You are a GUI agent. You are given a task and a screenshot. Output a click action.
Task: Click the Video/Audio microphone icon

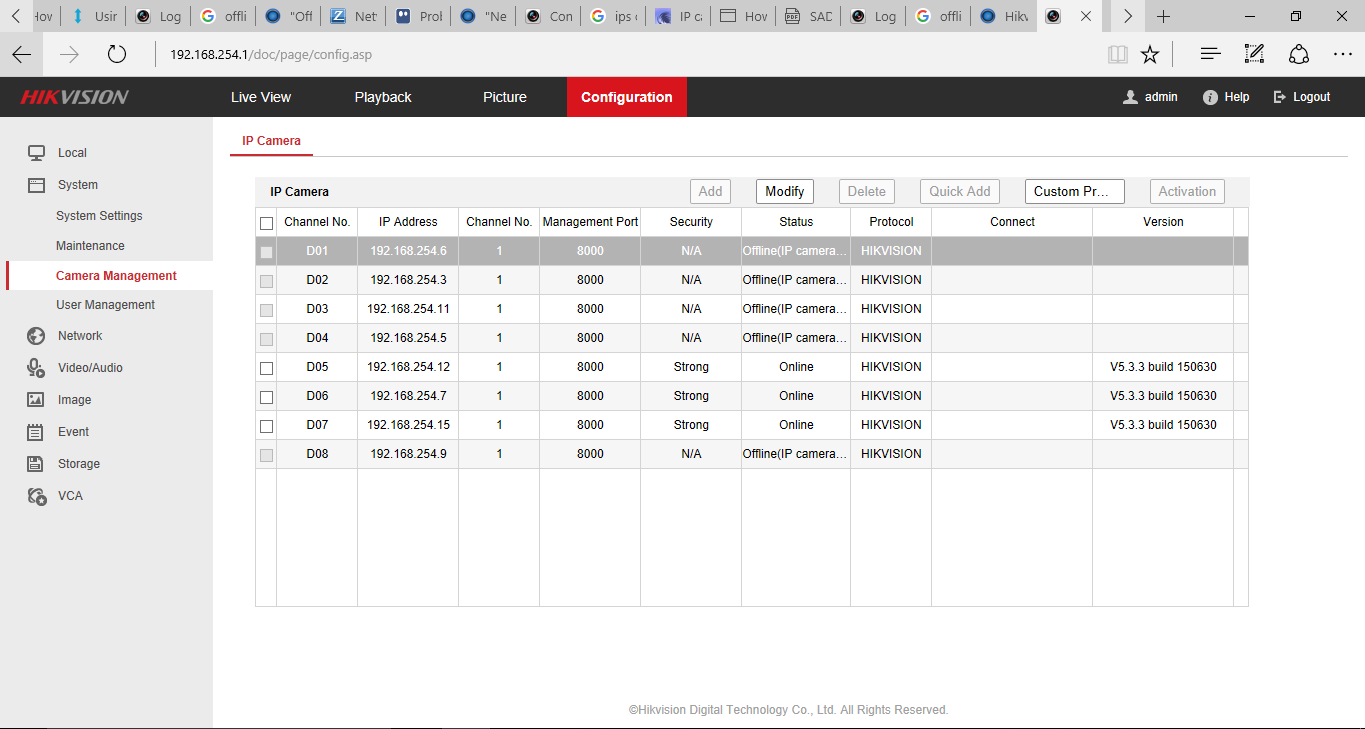[x=36, y=368]
